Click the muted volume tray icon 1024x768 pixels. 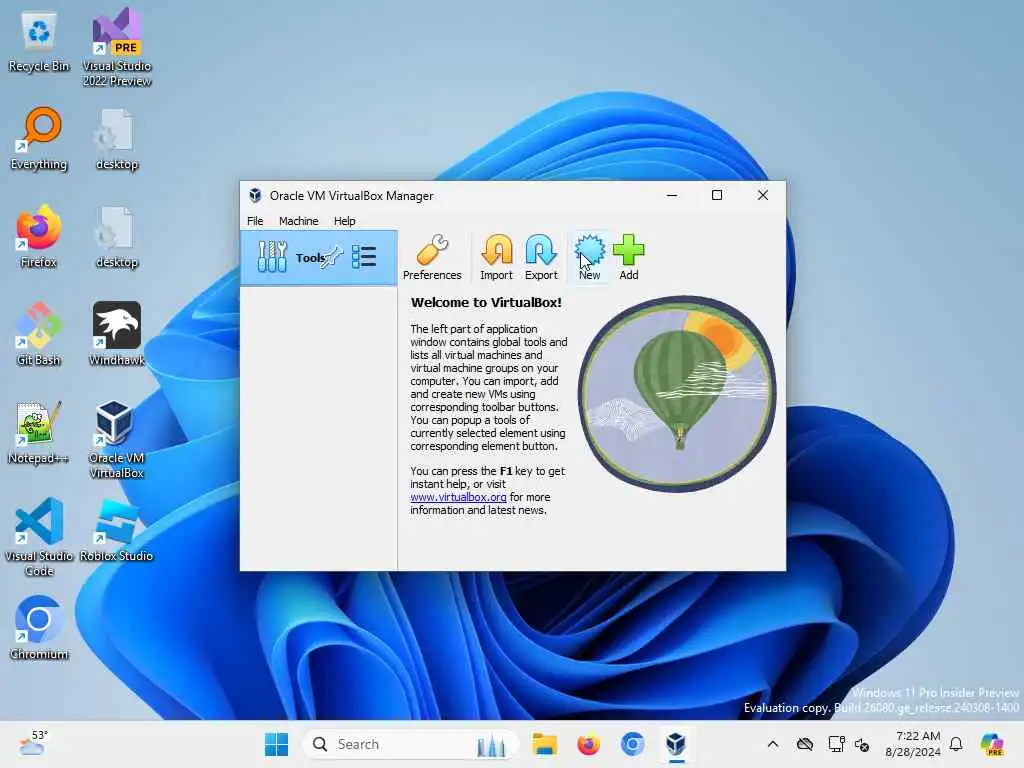pyautogui.click(x=862, y=744)
